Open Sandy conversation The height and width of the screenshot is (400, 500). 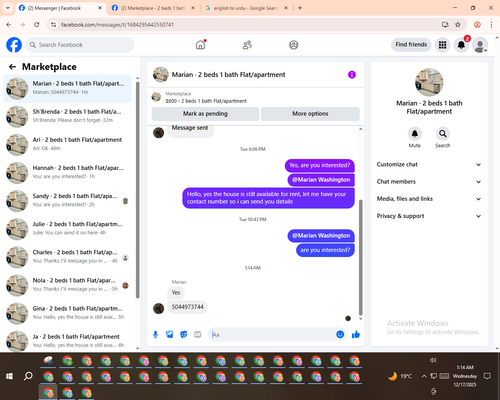pos(68,201)
